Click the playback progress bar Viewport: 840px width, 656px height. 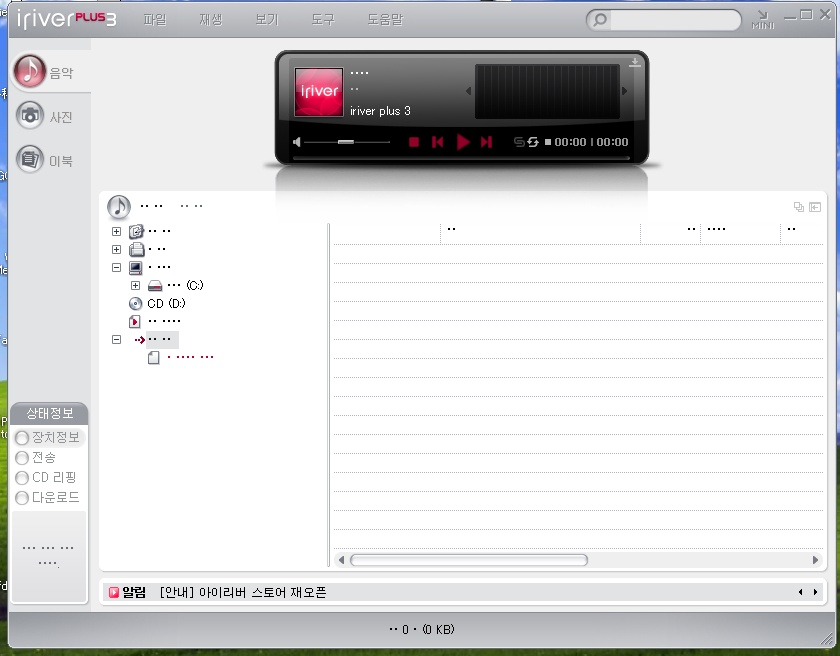click(461, 159)
